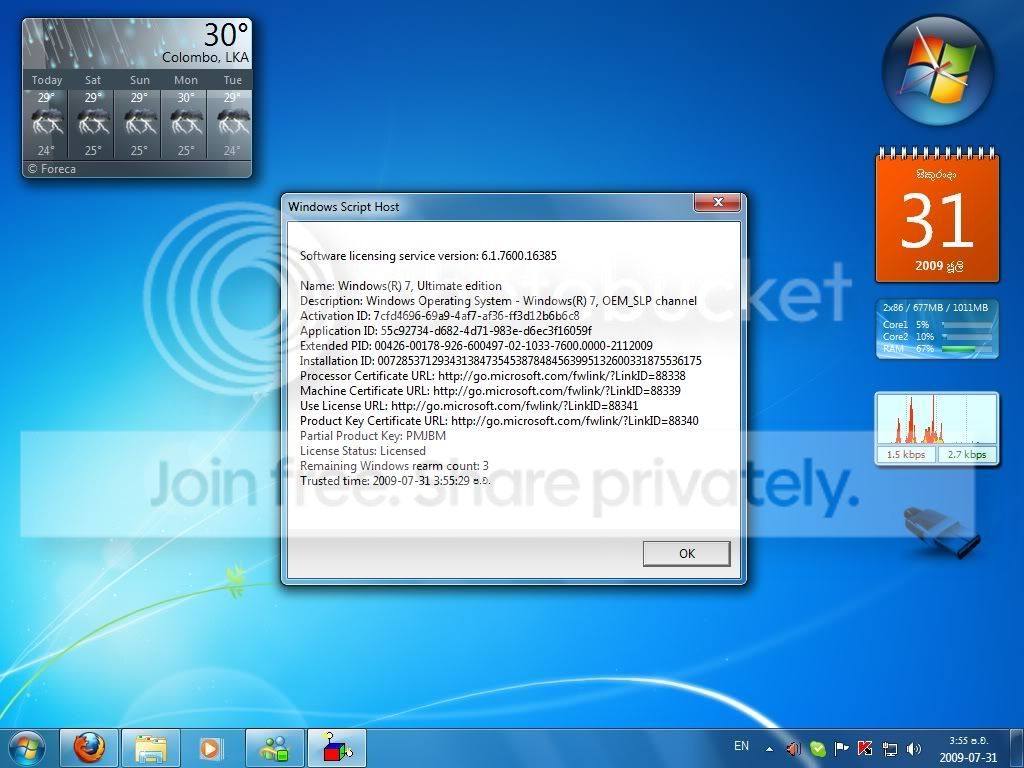Screen dimensions: 1024x768
Task: Click the Installation ID line
Action: (x=501, y=361)
